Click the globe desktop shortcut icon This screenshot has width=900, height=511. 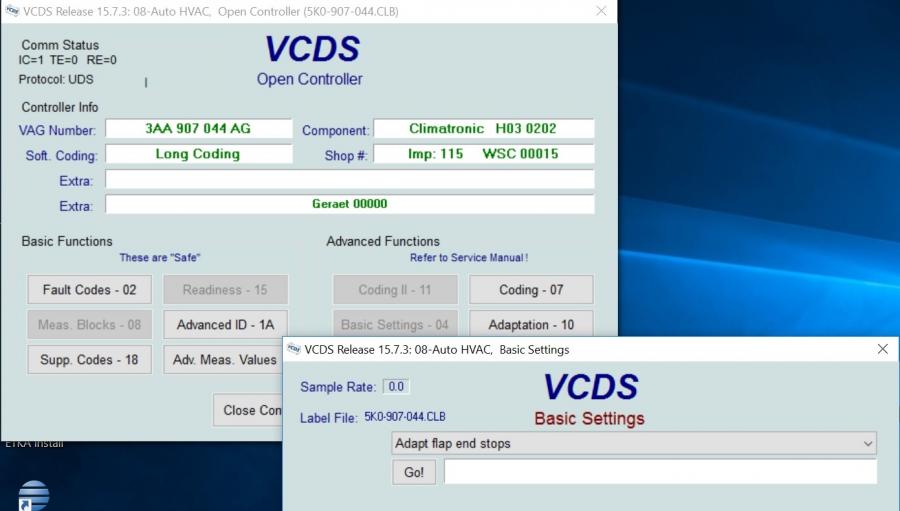33,495
